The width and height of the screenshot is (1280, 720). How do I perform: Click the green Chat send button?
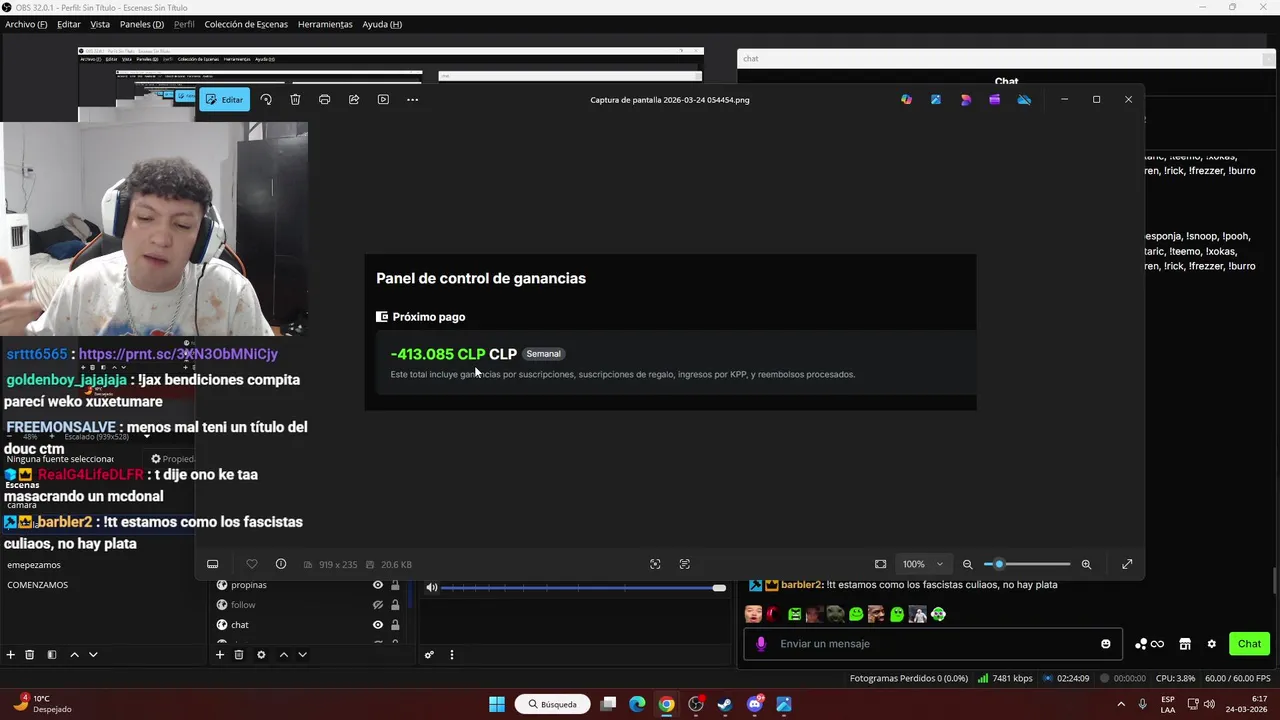pos(1250,644)
